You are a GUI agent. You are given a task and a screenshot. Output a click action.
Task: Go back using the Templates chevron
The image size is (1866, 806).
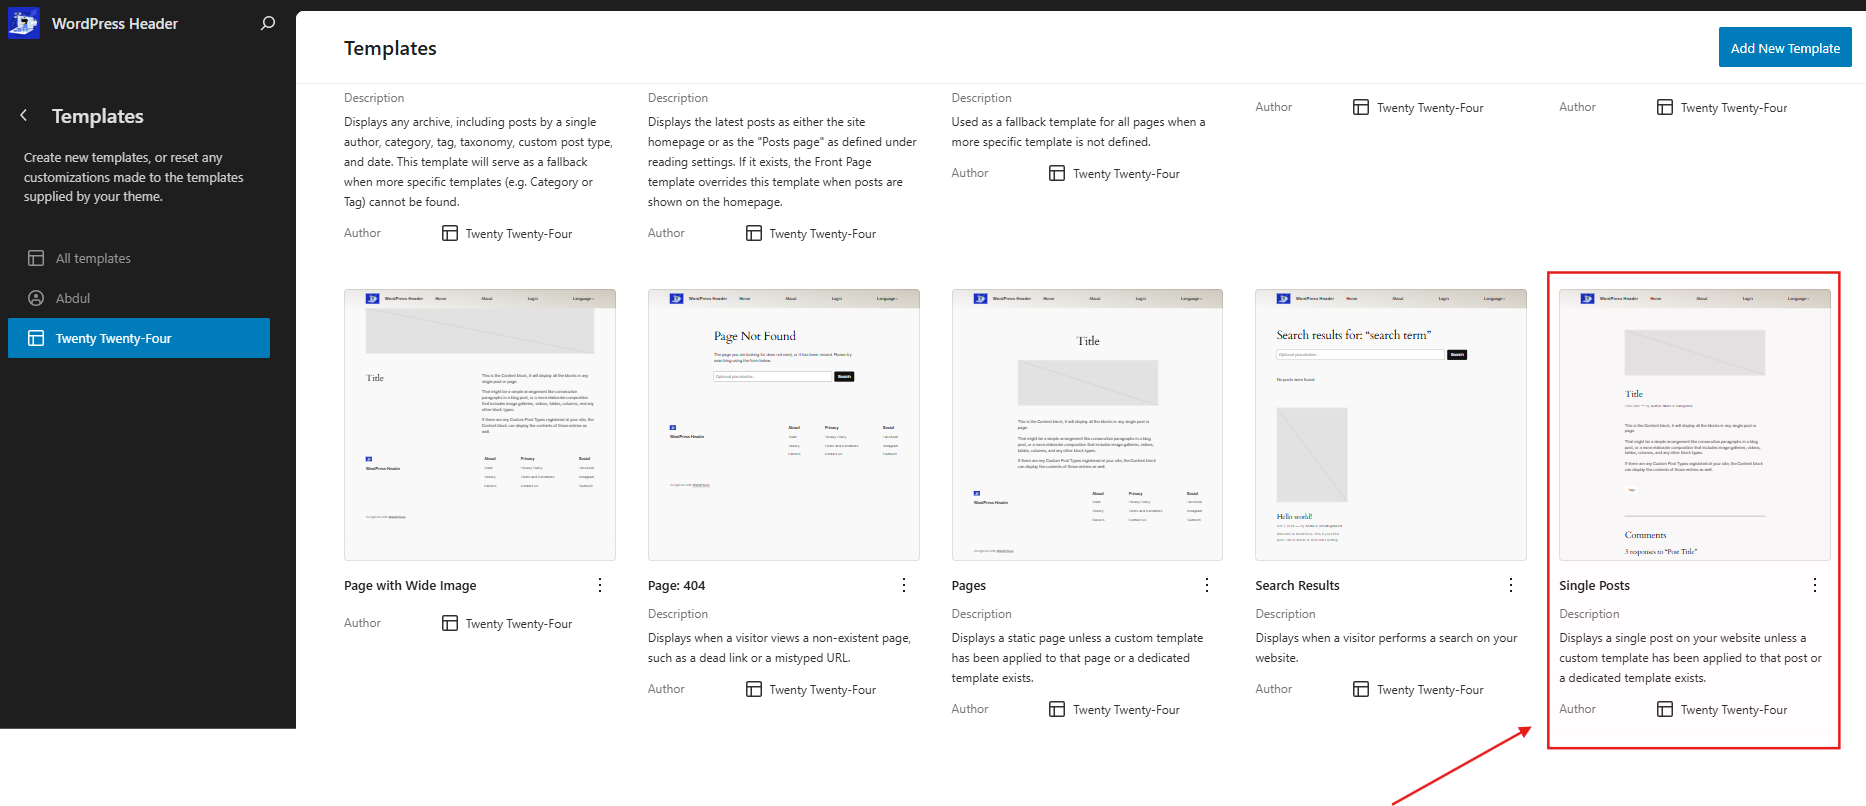coord(24,116)
